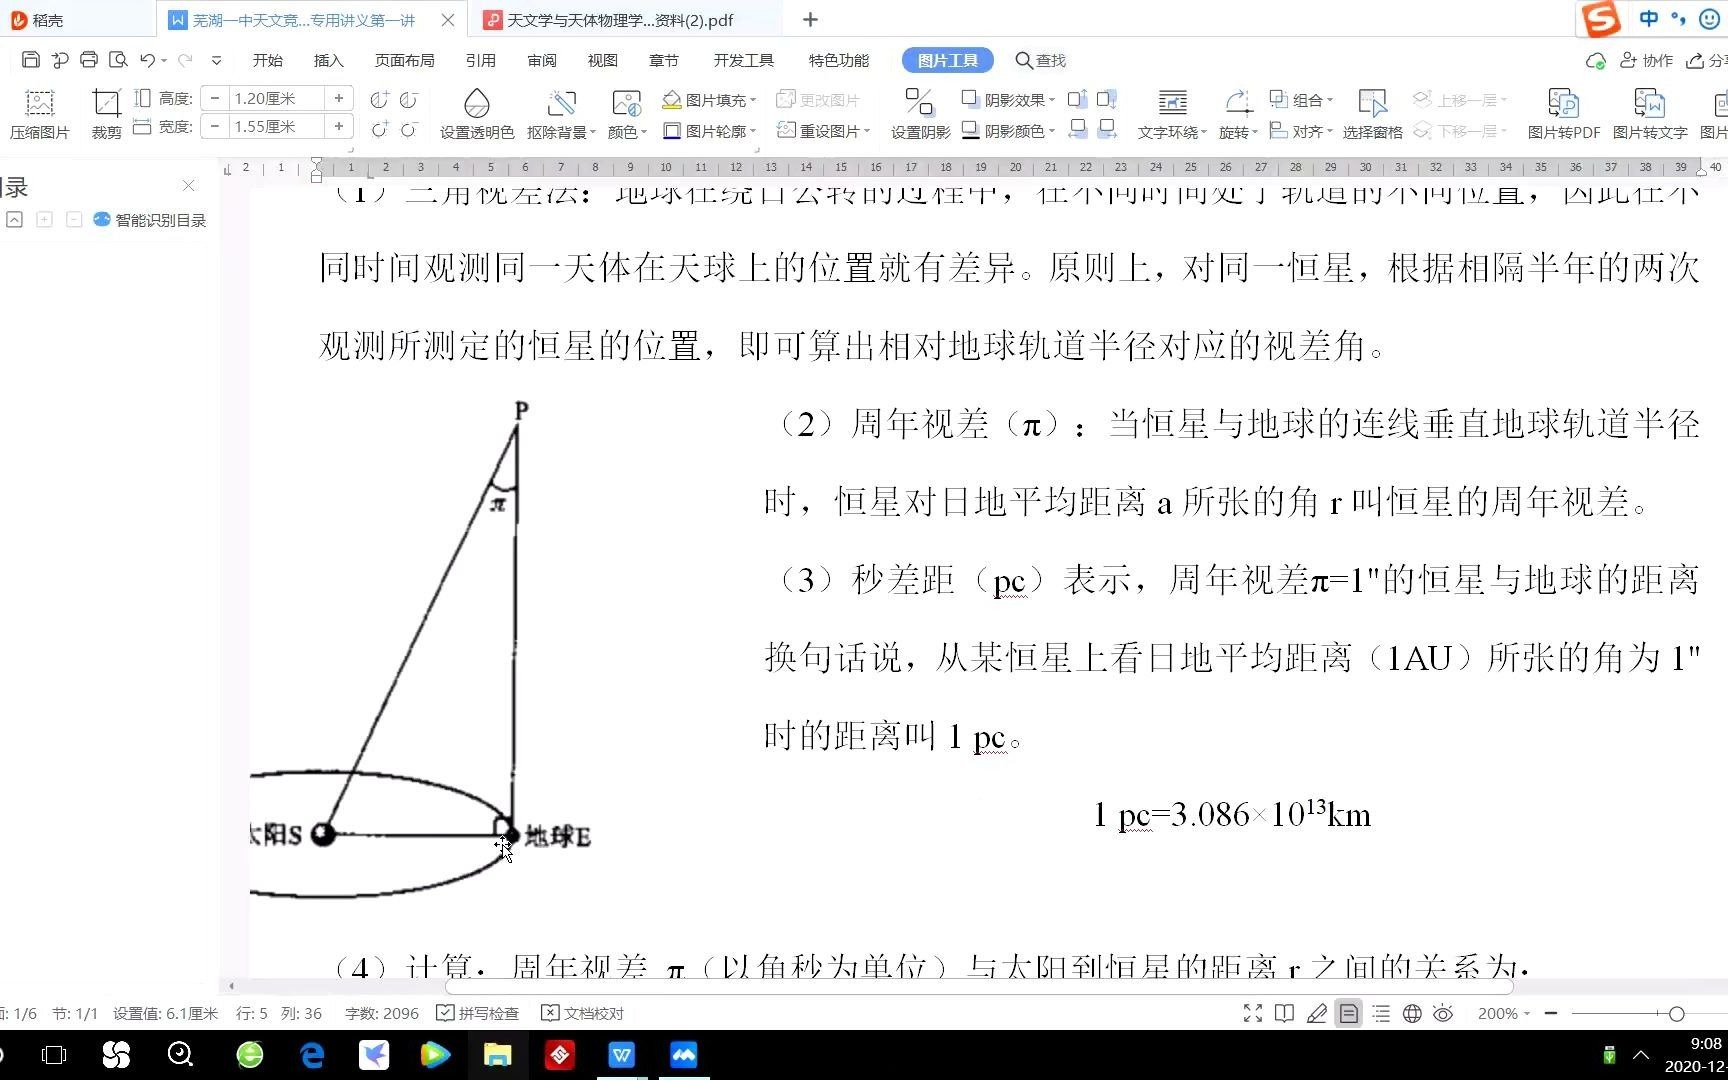
Task: Select the parallax diagram image in document
Action: click(x=421, y=648)
